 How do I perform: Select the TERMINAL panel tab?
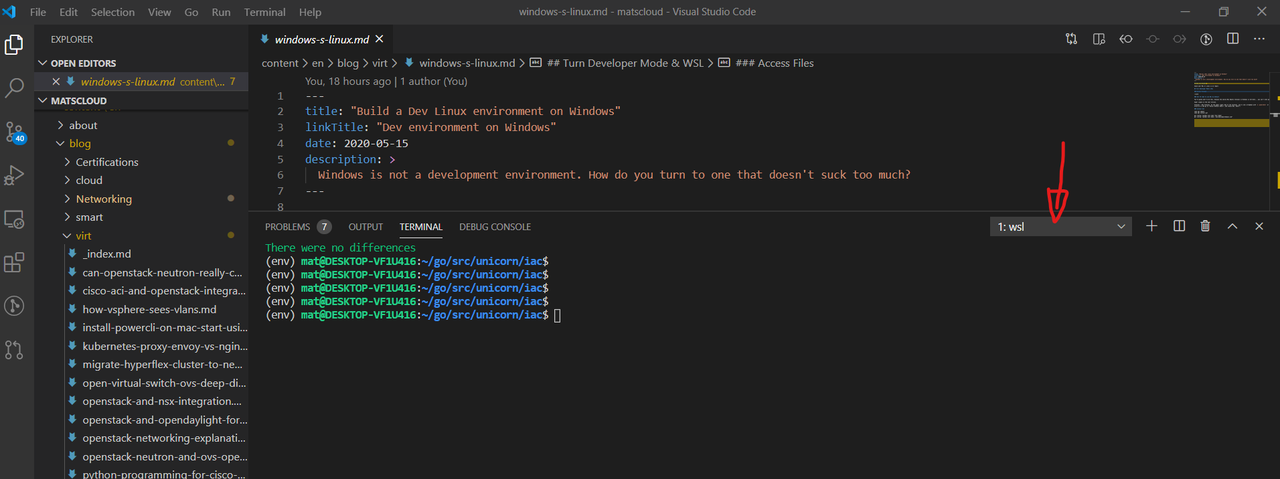[x=421, y=227]
